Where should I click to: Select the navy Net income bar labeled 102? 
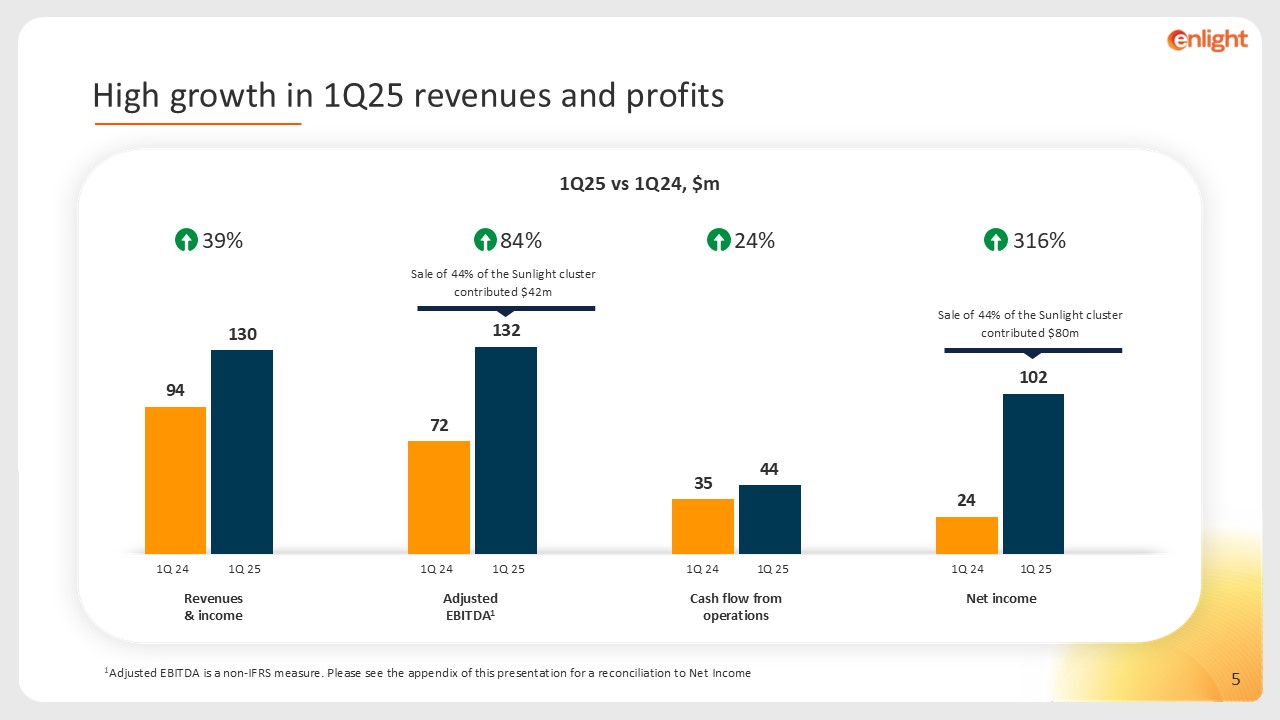[x=1033, y=474]
